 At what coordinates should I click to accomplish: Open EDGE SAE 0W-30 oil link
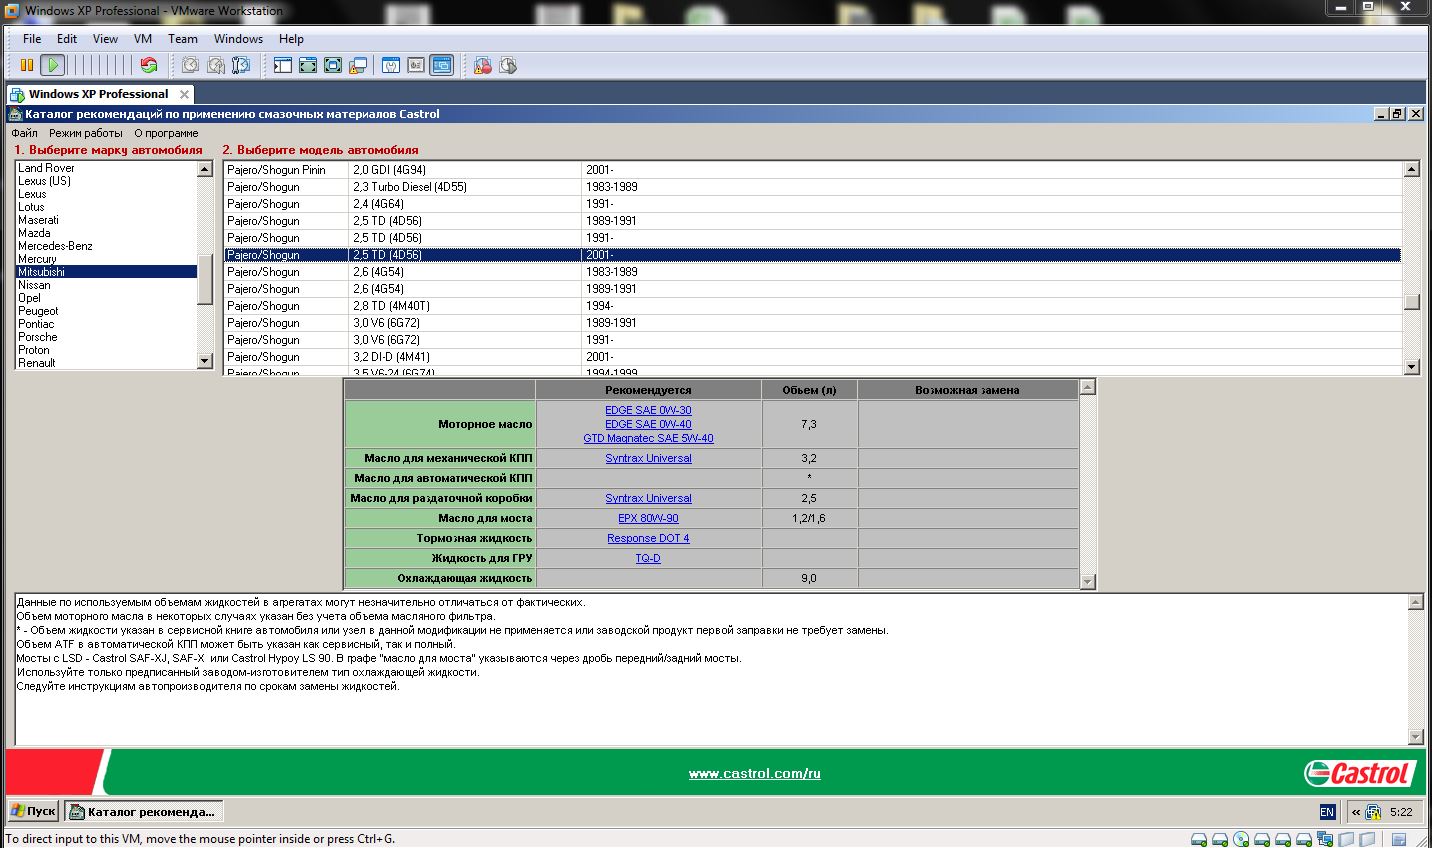click(x=648, y=410)
